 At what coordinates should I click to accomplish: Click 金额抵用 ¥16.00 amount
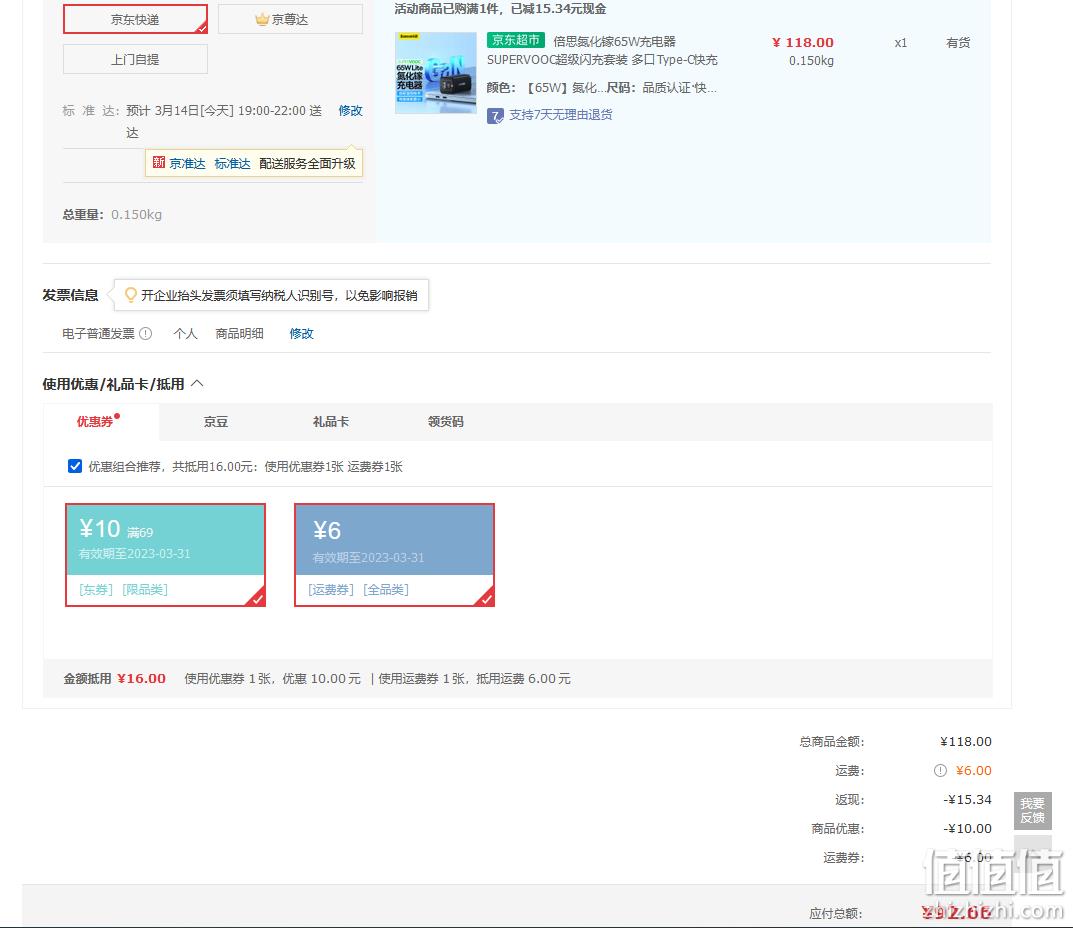click(141, 678)
